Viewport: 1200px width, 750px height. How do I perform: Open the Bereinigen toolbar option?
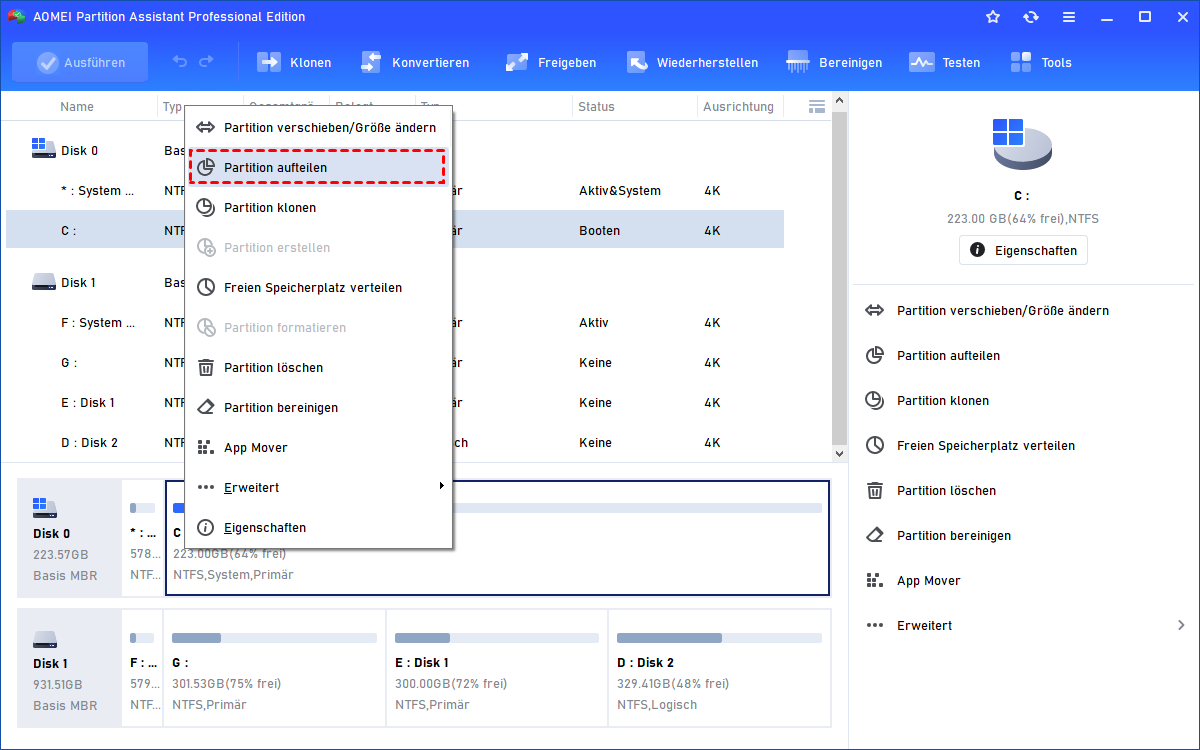tap(834, 62)
